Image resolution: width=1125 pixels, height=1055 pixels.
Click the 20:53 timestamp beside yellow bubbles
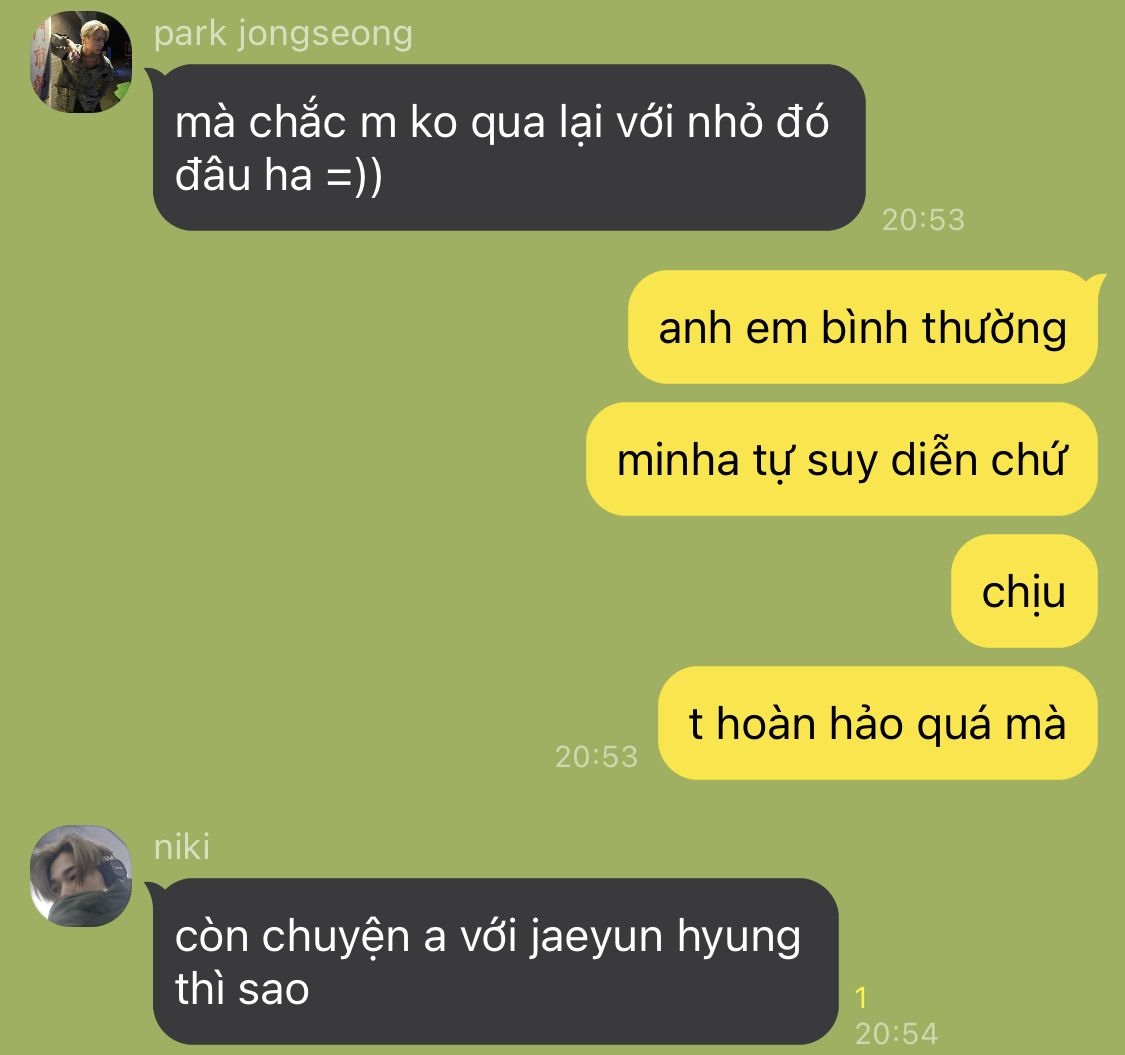(x=596, y=756)
